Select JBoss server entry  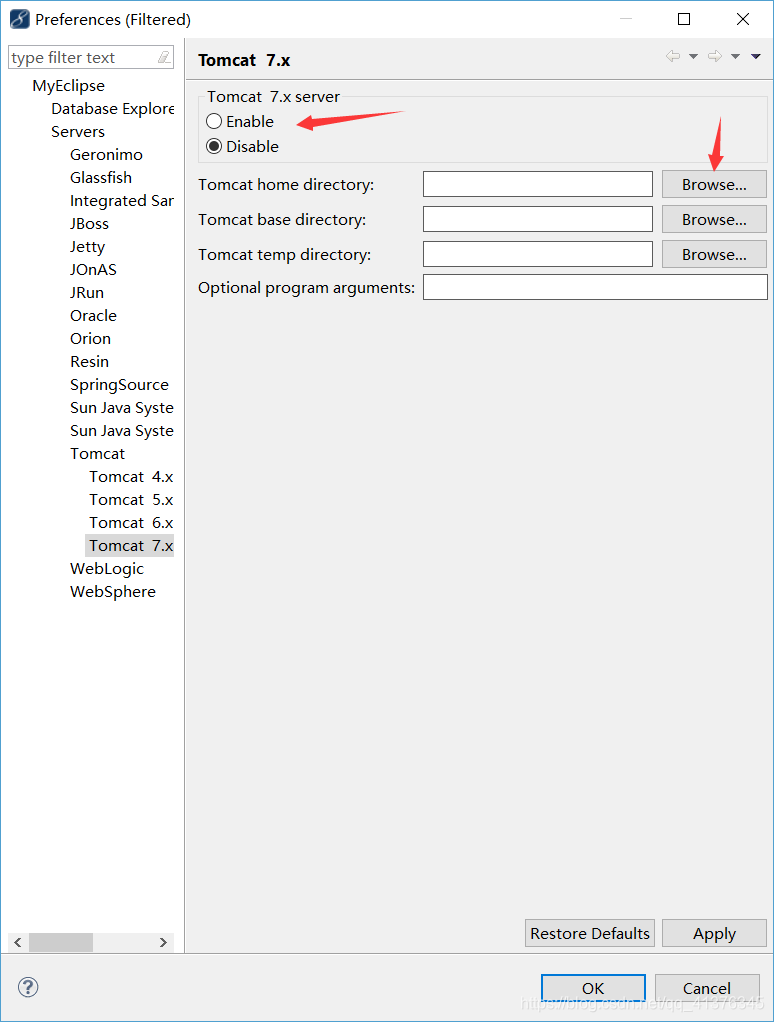coord(89,224)
